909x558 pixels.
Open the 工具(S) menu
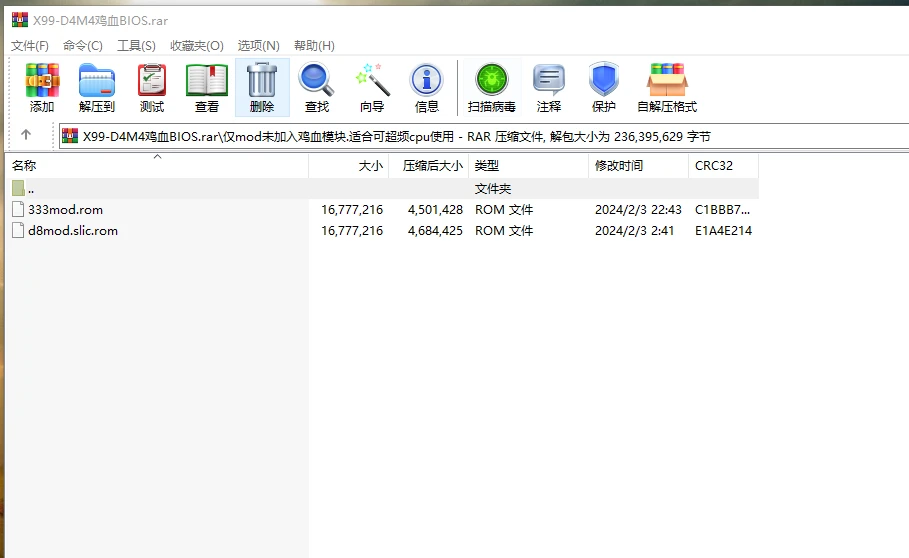coord(136,46)
